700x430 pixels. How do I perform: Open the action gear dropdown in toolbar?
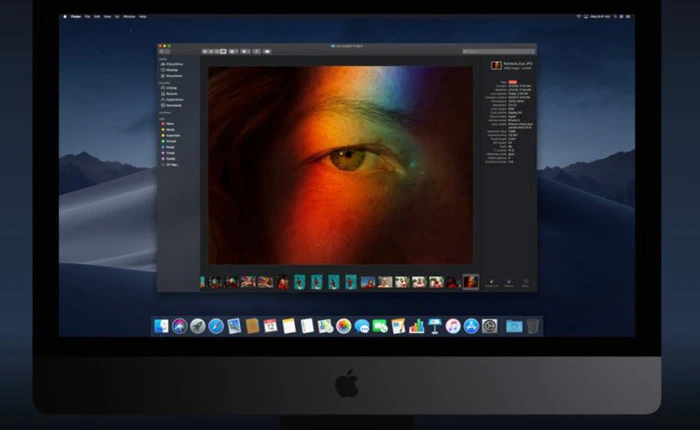(245, 51)
